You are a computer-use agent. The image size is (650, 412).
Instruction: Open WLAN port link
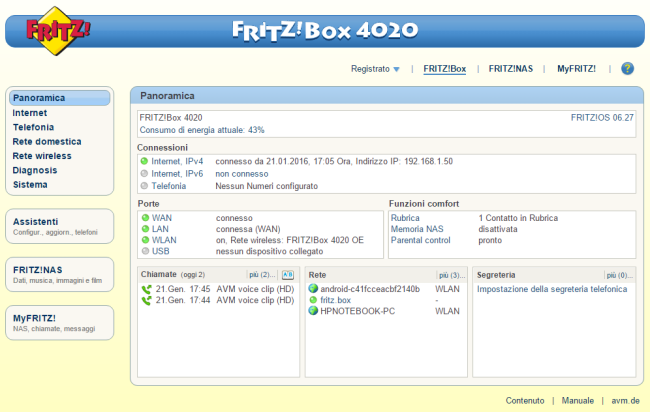coord(164,240)
